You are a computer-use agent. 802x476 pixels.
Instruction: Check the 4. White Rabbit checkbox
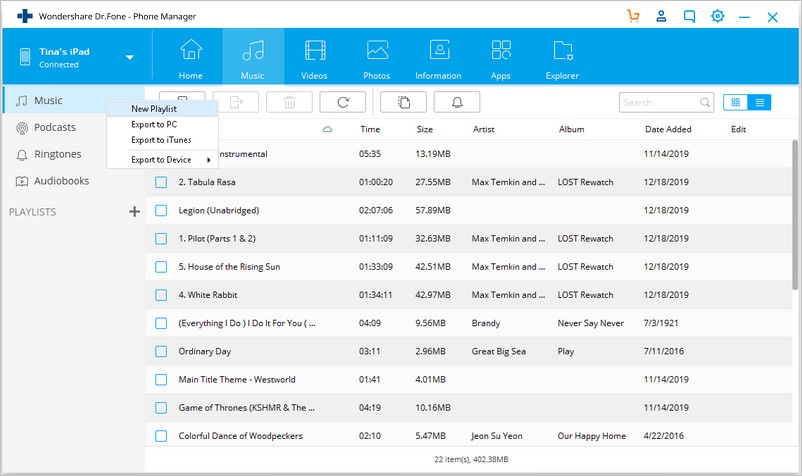[x=161, y=295]
